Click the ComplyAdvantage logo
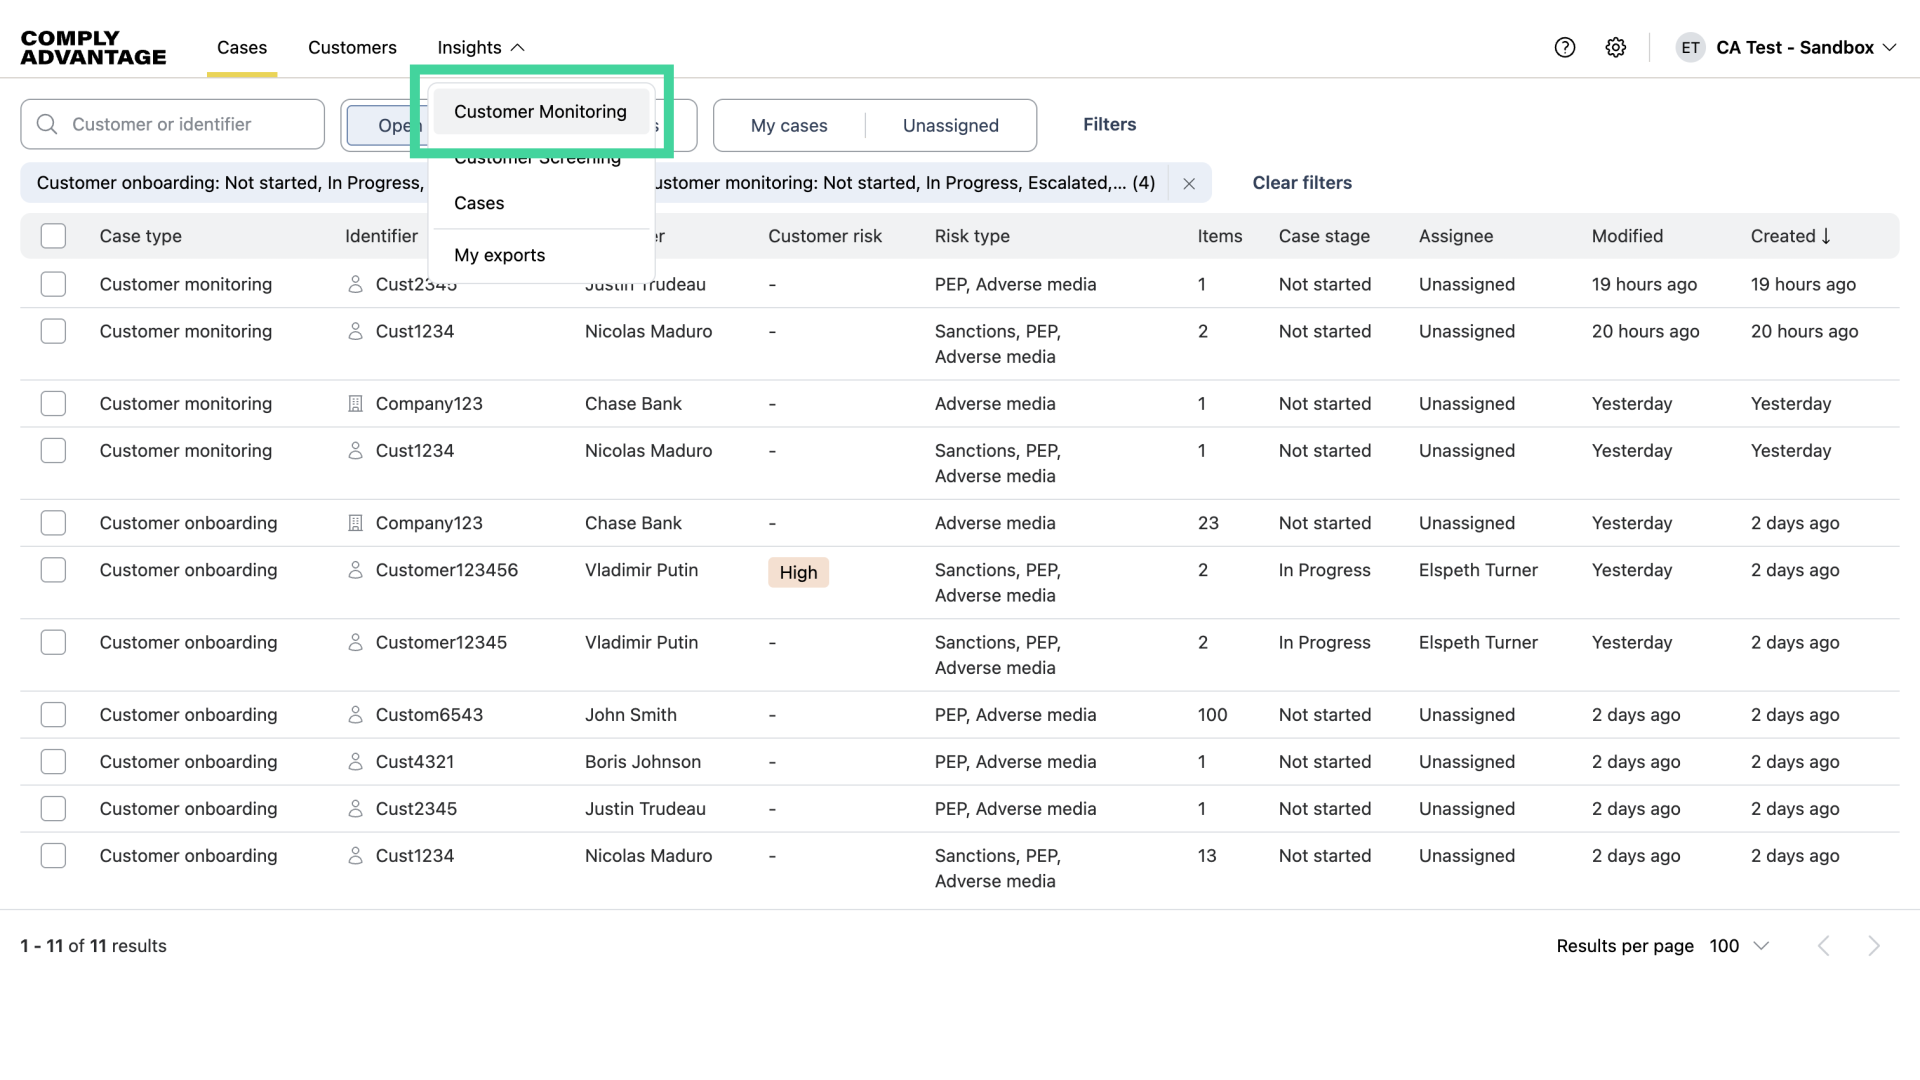1920x1080 pixels. coord(92,47)
